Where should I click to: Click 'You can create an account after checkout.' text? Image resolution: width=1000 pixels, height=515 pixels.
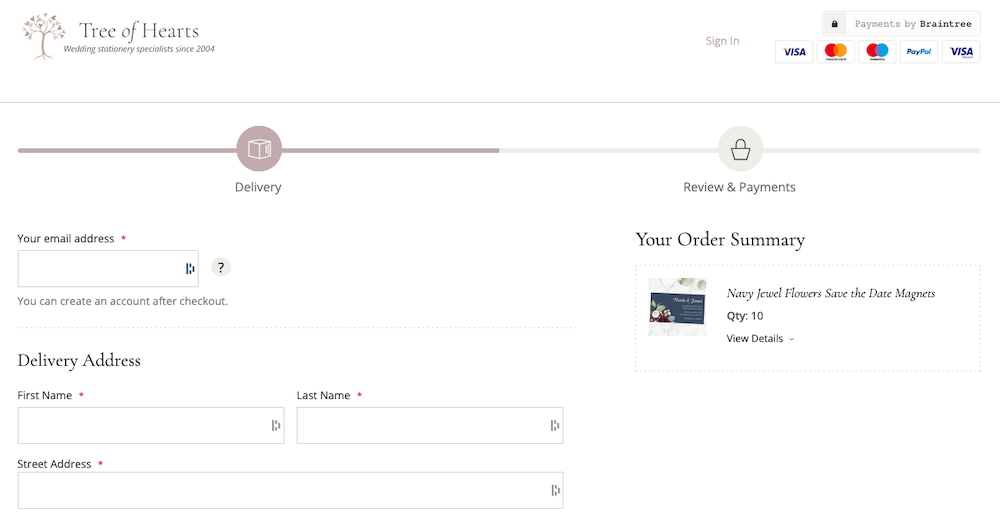tap(122, 301)
